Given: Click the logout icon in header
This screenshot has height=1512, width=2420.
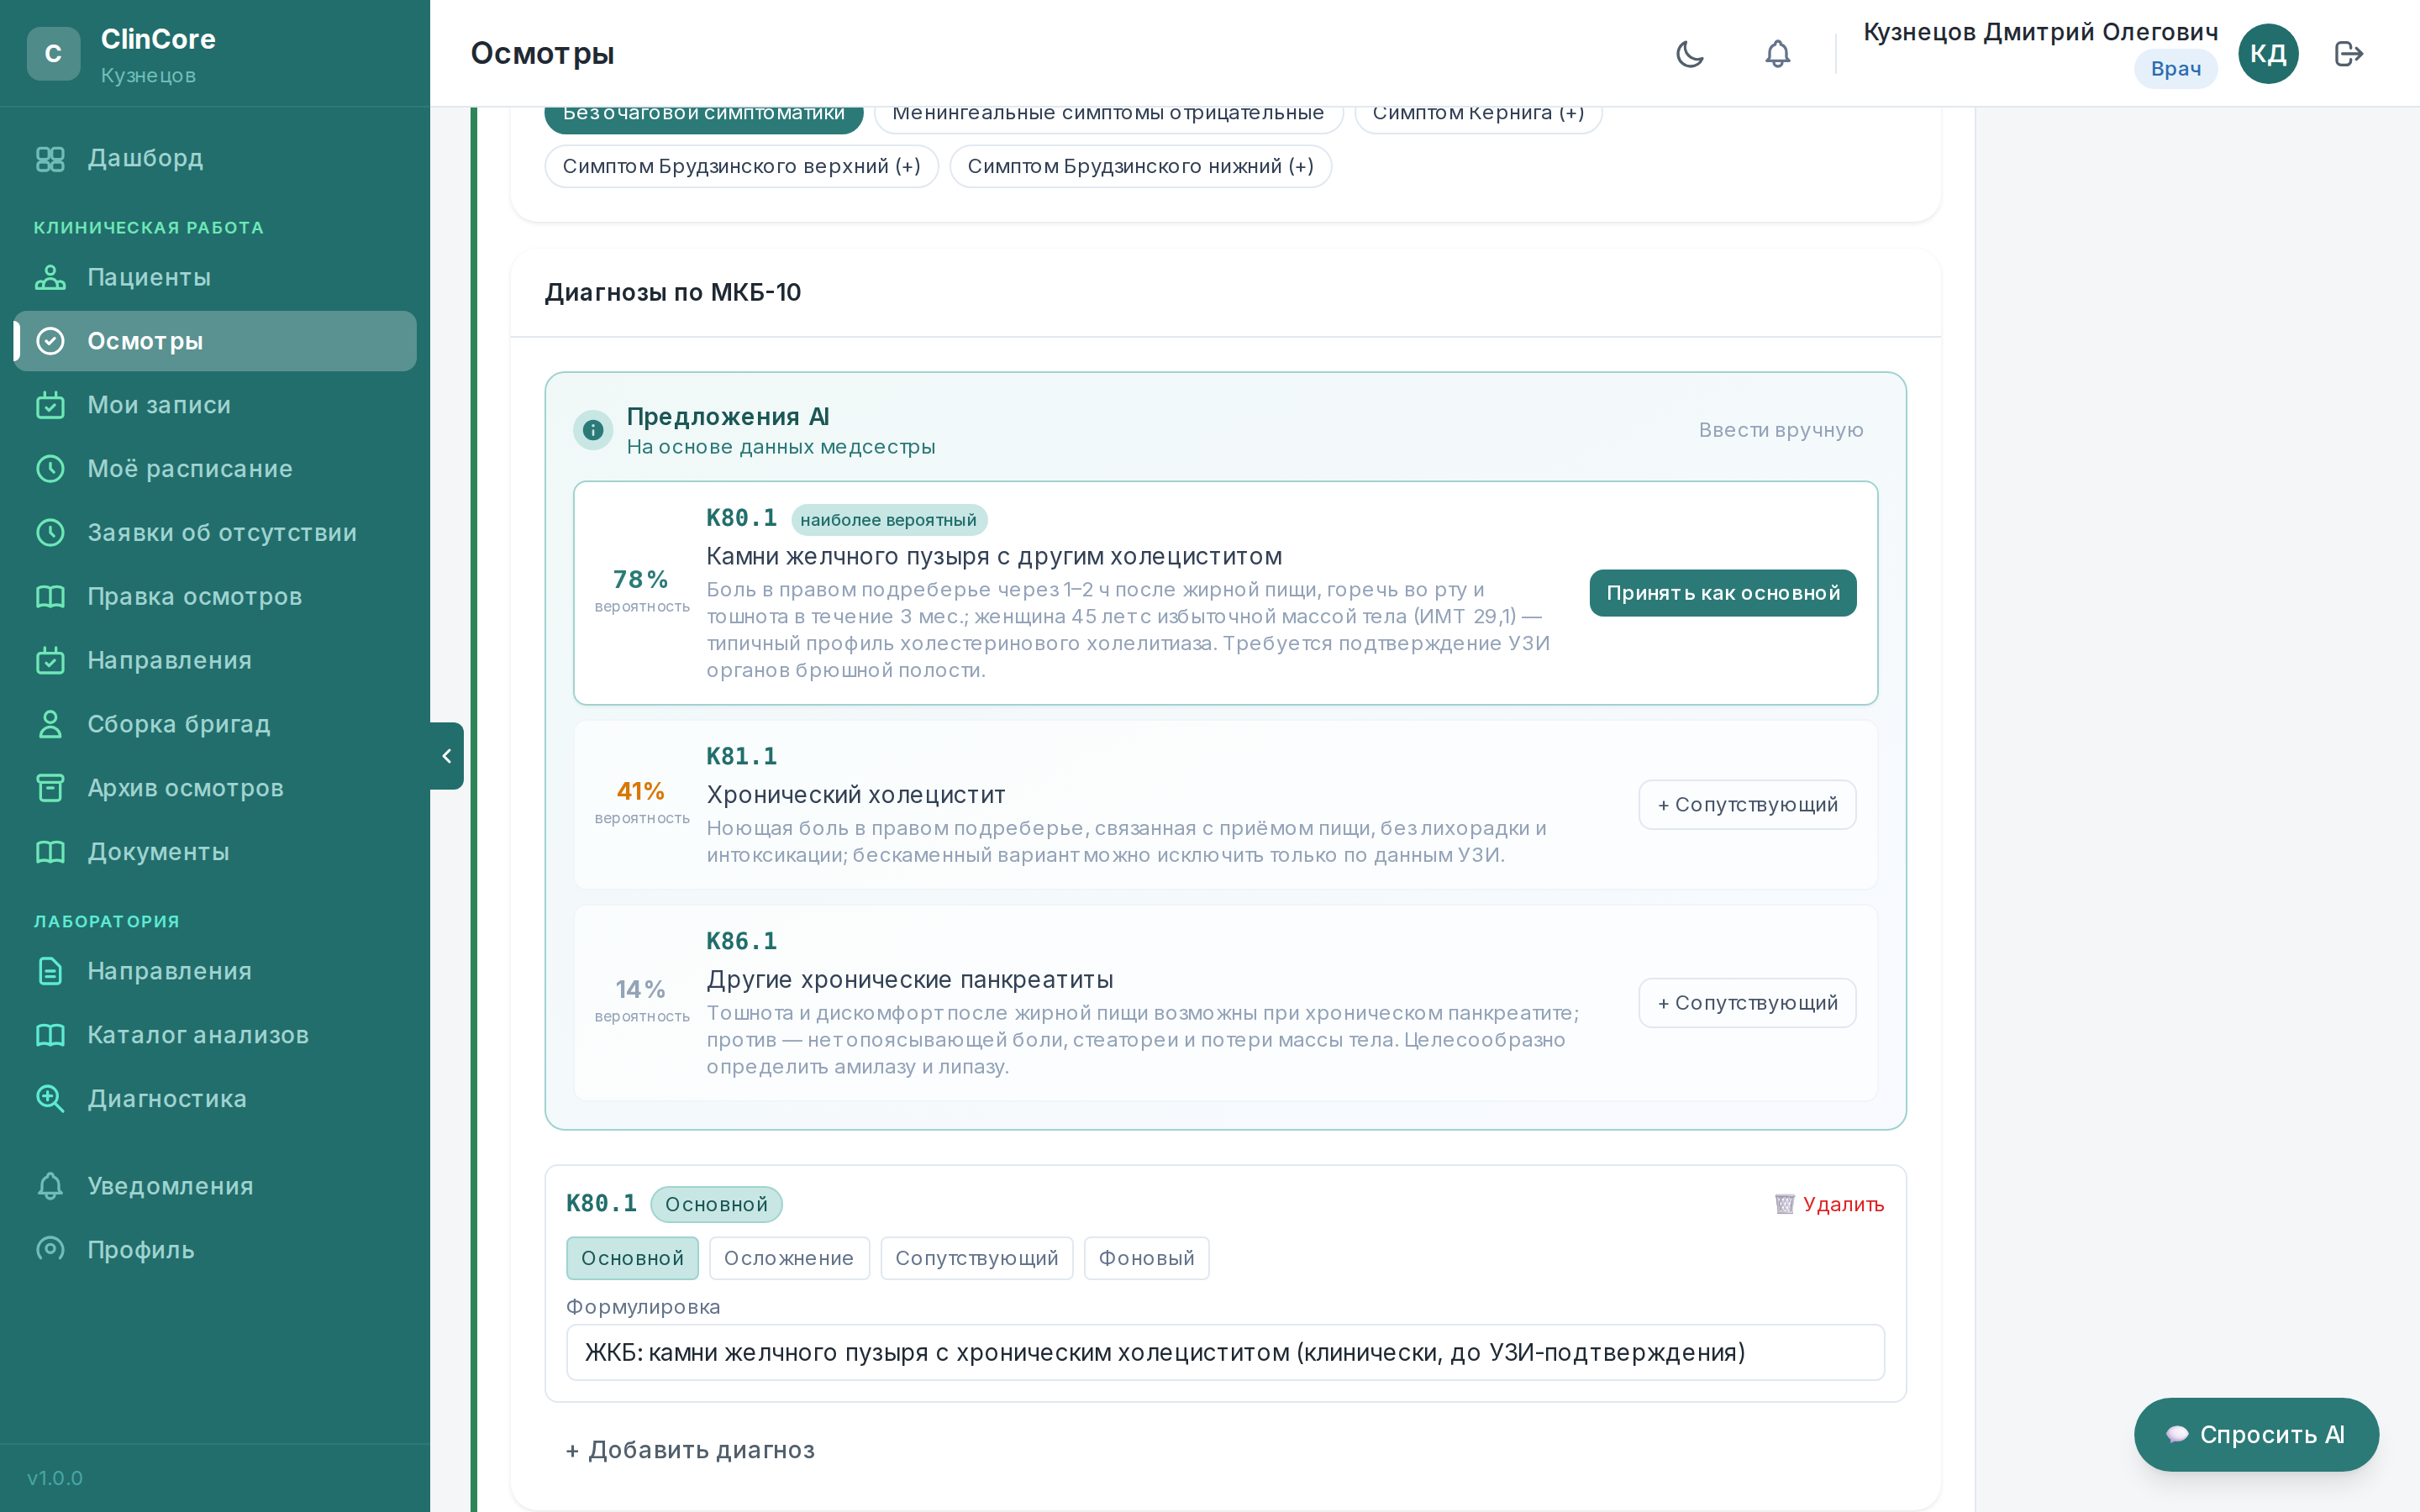Looking at the screenshot, I should 2348,53.
